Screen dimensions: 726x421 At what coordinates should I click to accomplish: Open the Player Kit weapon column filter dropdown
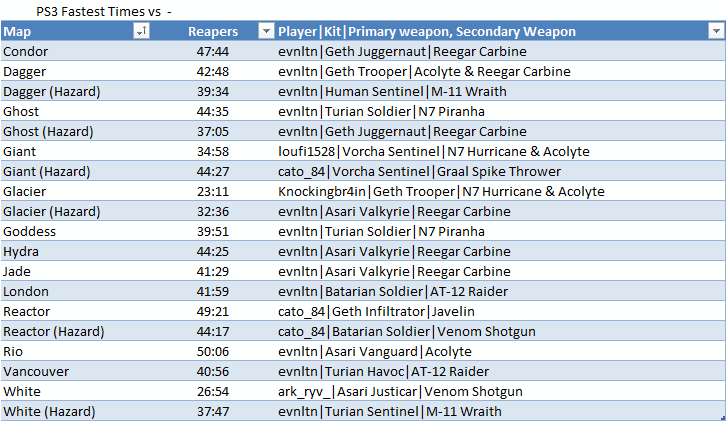pyautogui.click(x=716, y=31)
